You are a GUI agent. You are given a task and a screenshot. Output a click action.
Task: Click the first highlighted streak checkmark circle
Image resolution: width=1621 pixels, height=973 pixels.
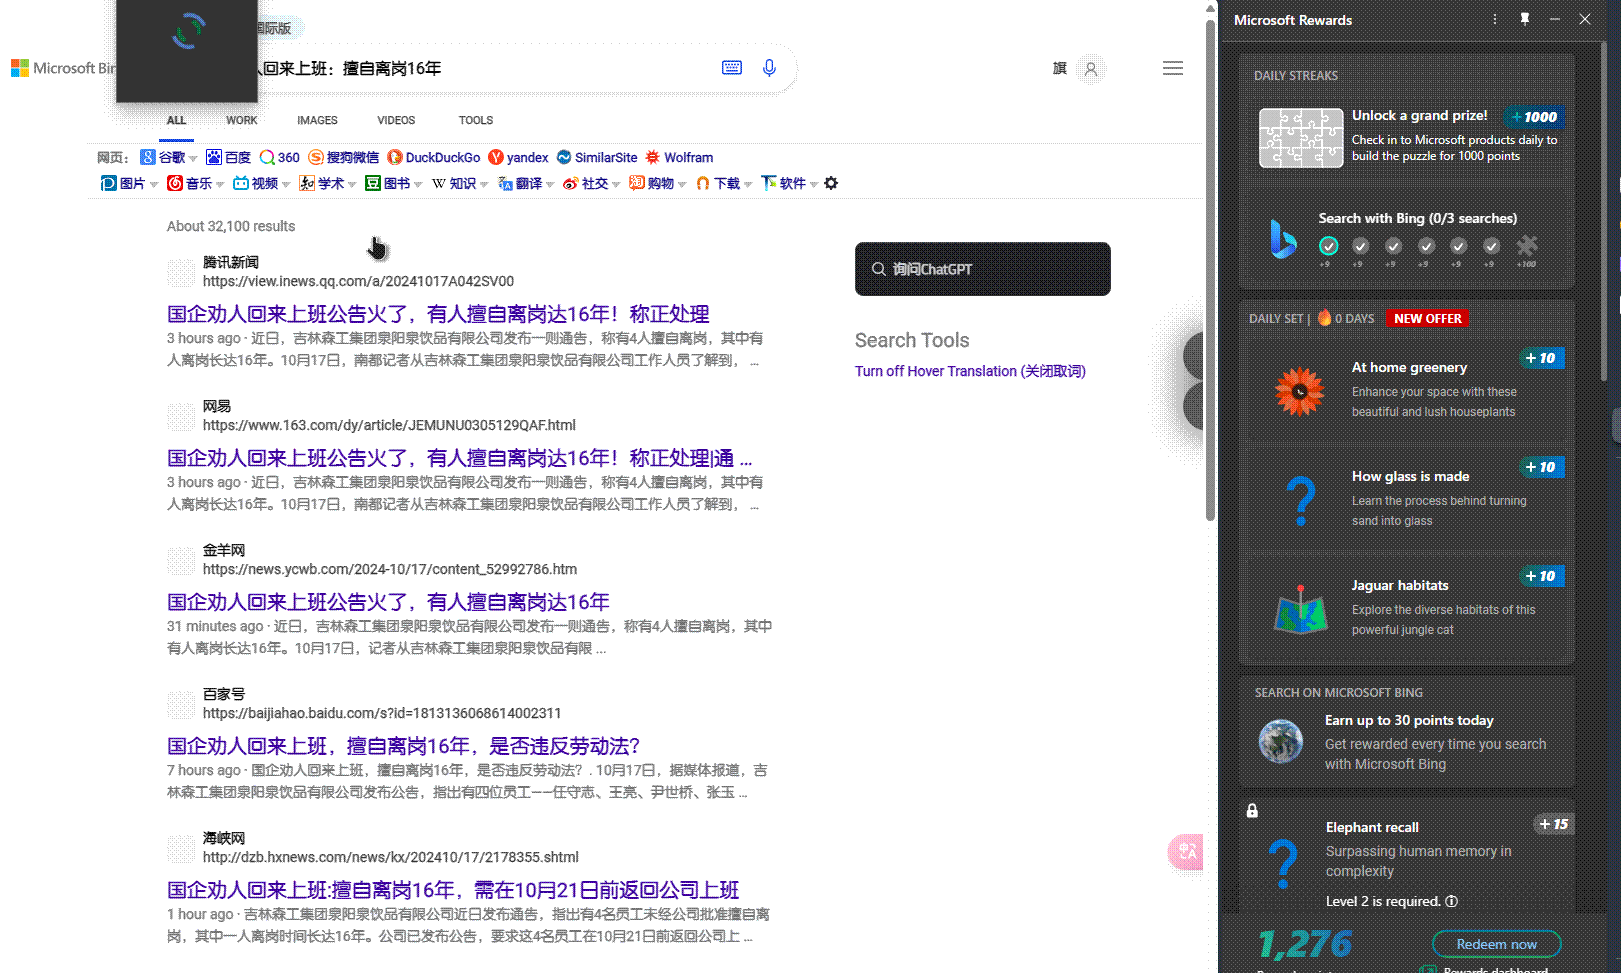(x=1328, y=246)
